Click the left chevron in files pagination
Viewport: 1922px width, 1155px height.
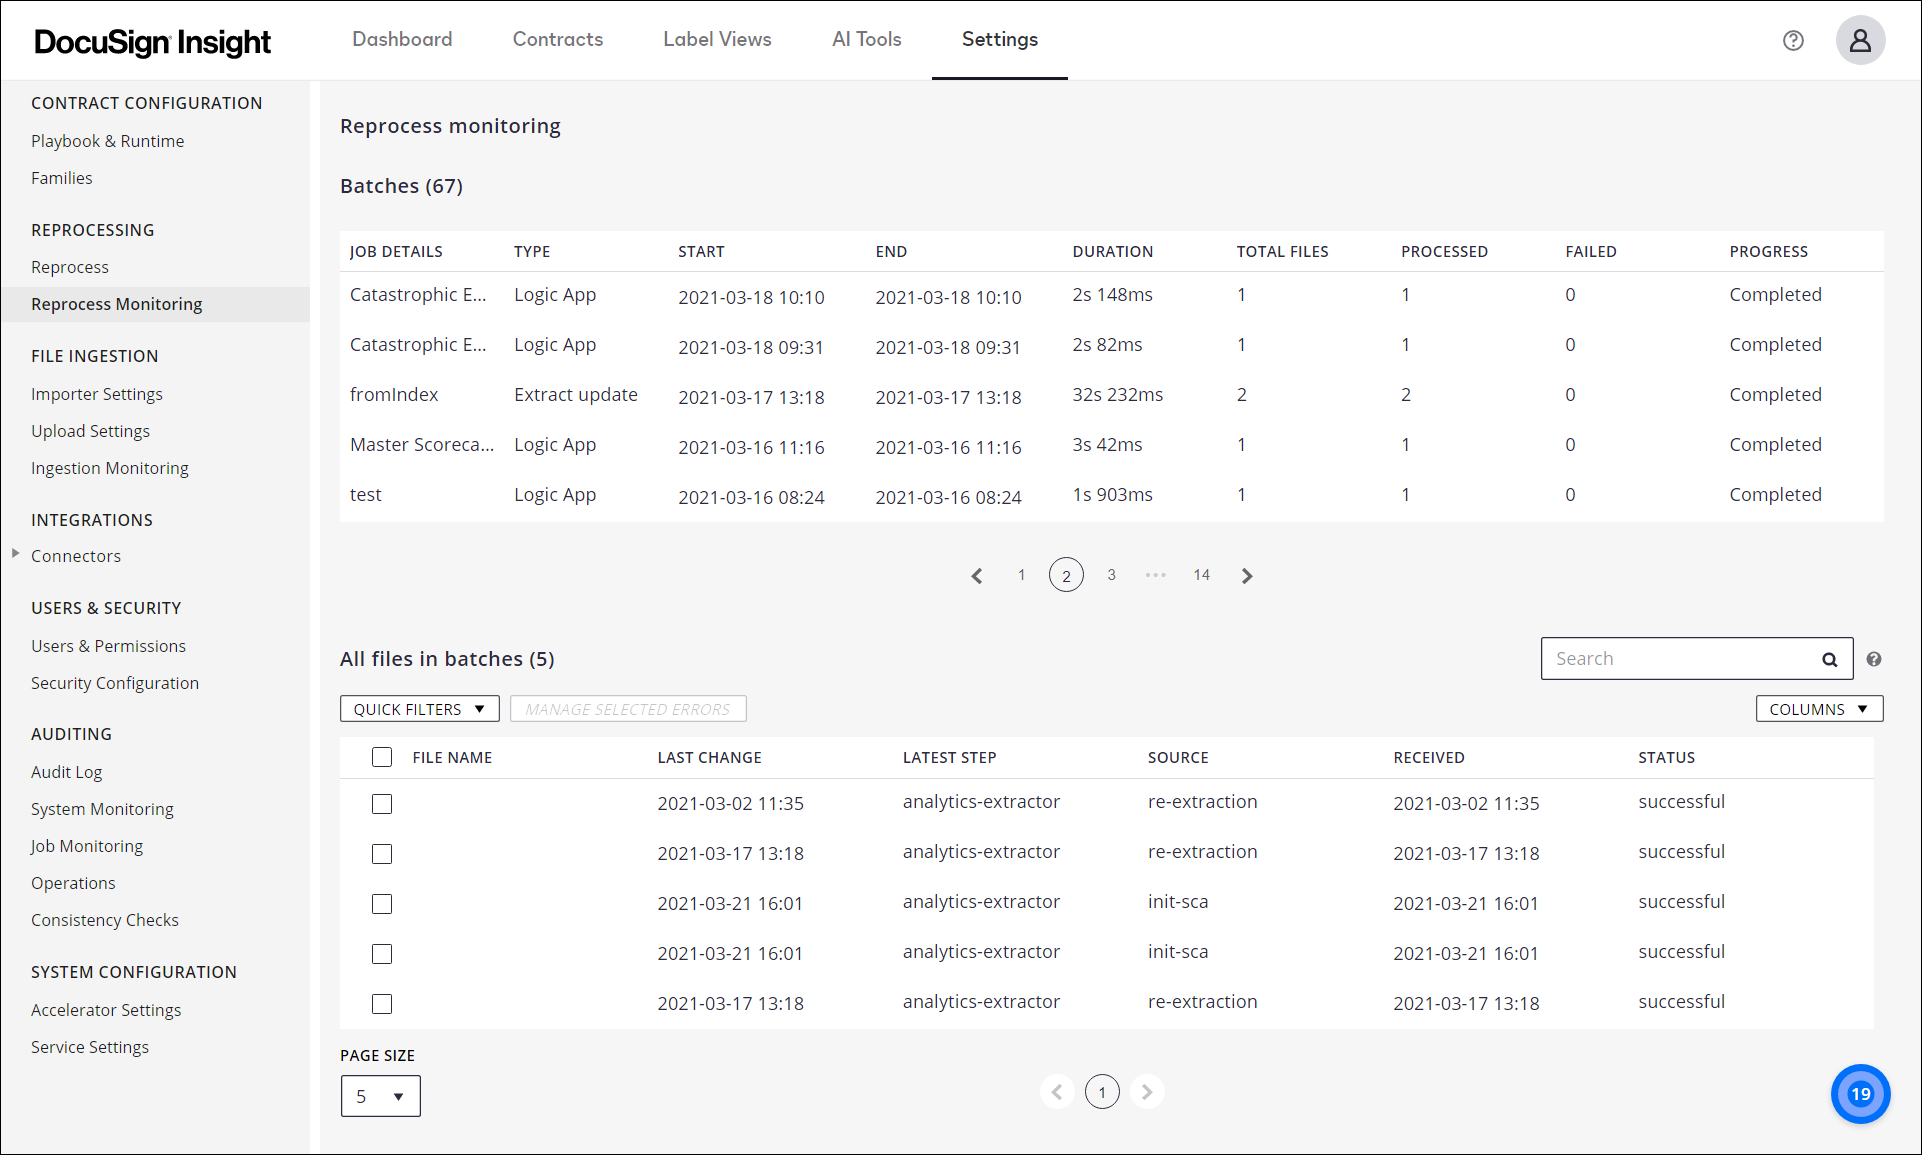[x=1057, y=1091]
